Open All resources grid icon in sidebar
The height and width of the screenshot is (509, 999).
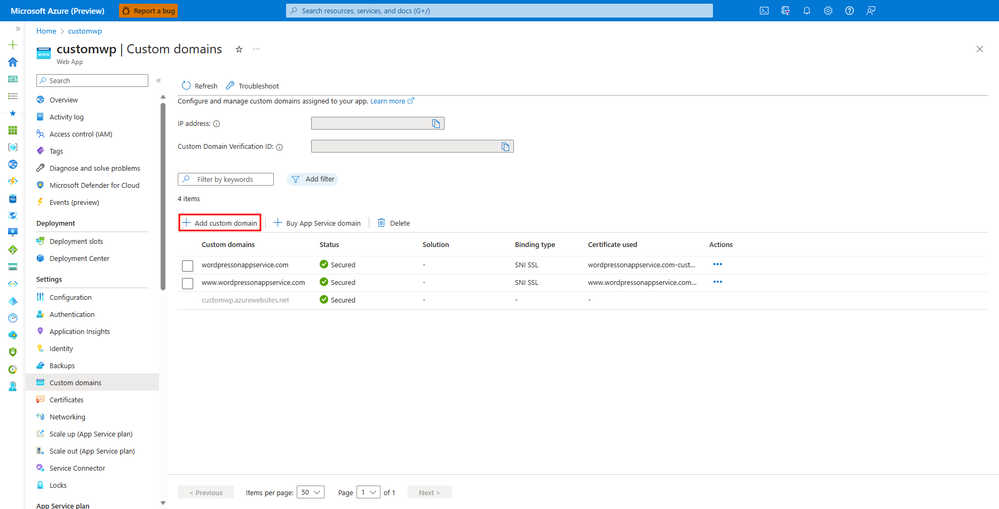[x=13, y=130]
